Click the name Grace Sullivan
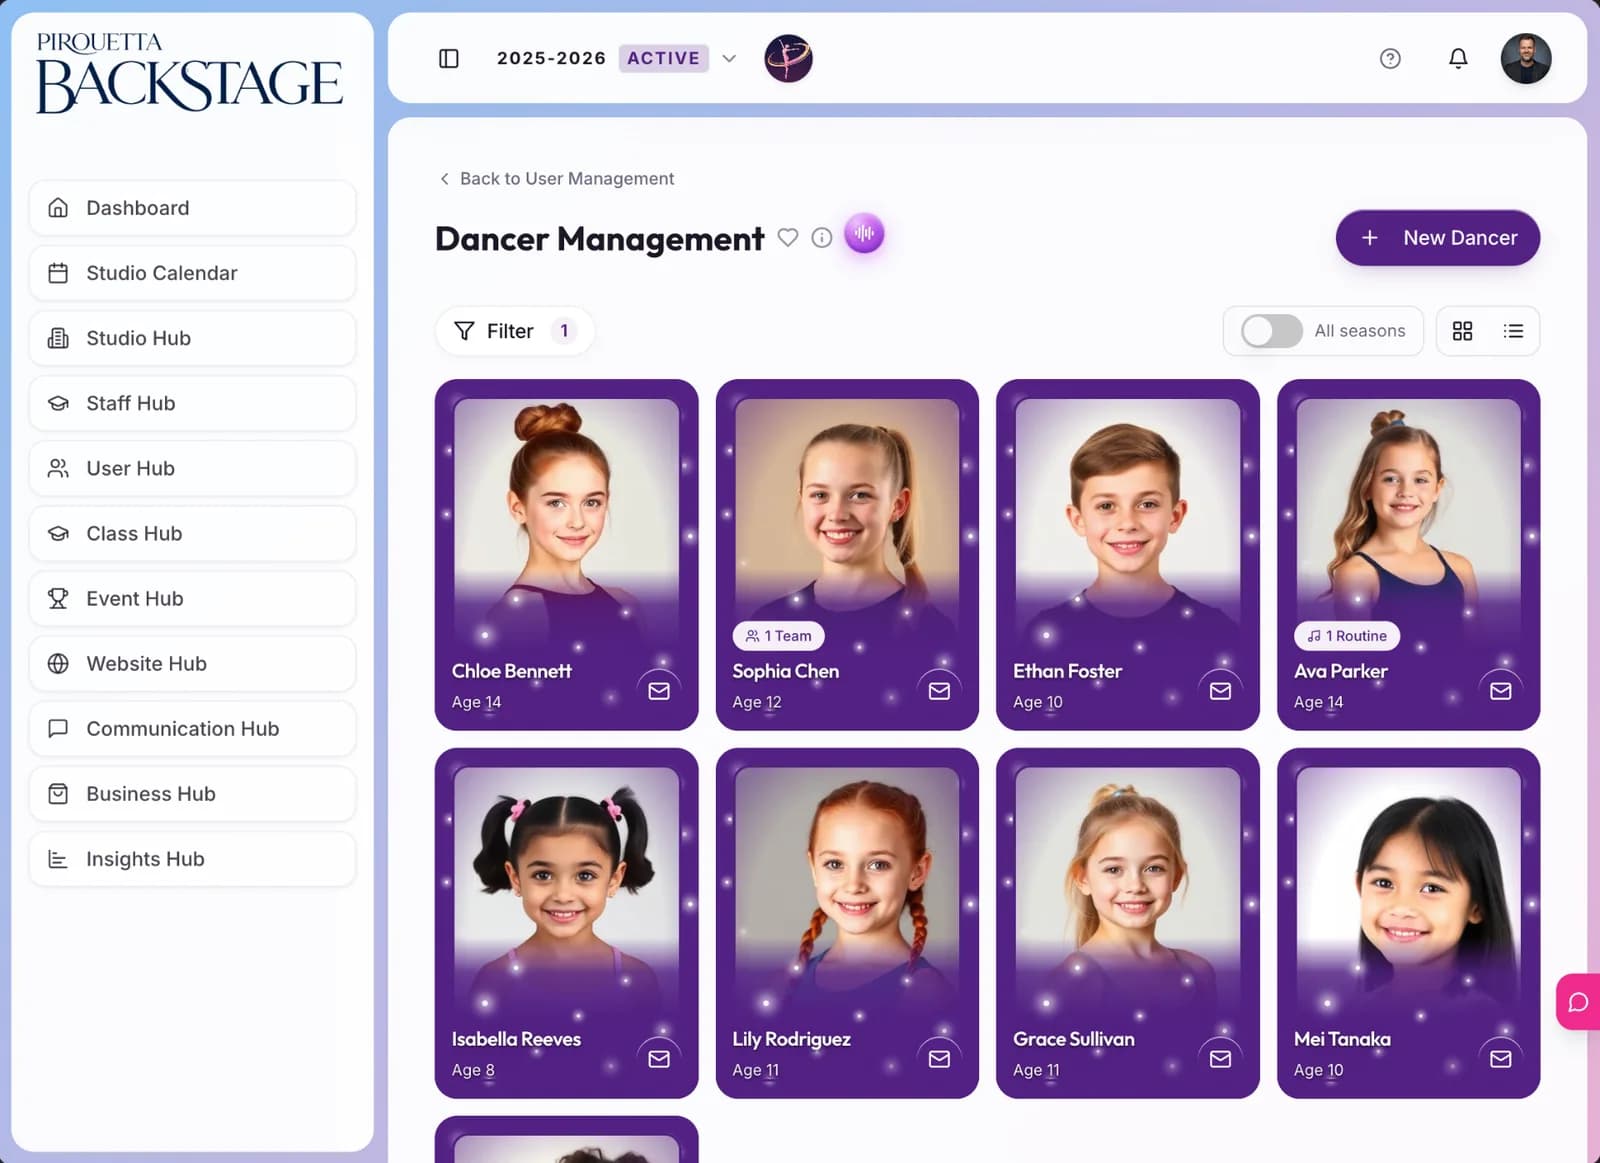The image size is (1600, 1163). click(x=1073, y=1039)
